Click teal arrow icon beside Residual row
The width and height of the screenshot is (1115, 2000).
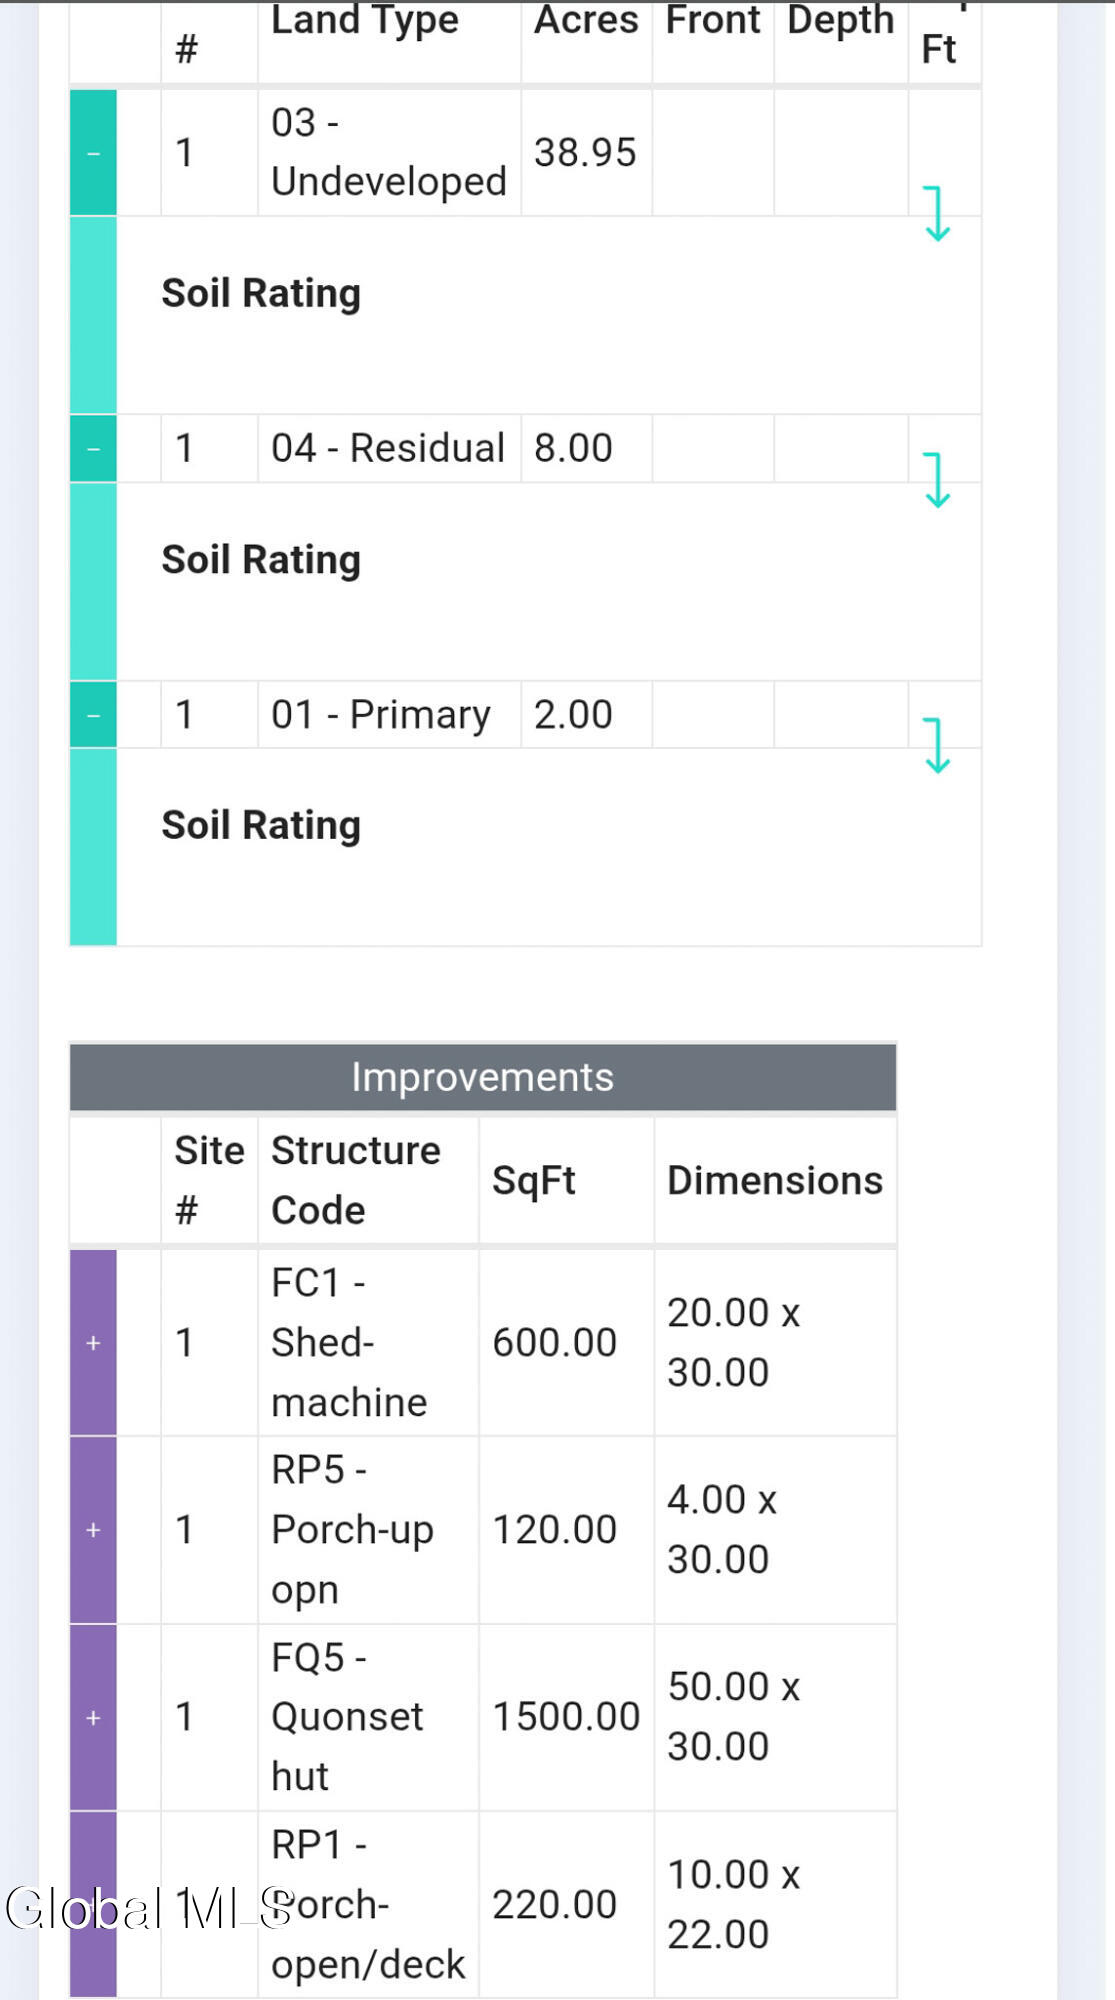coord(937,480)
